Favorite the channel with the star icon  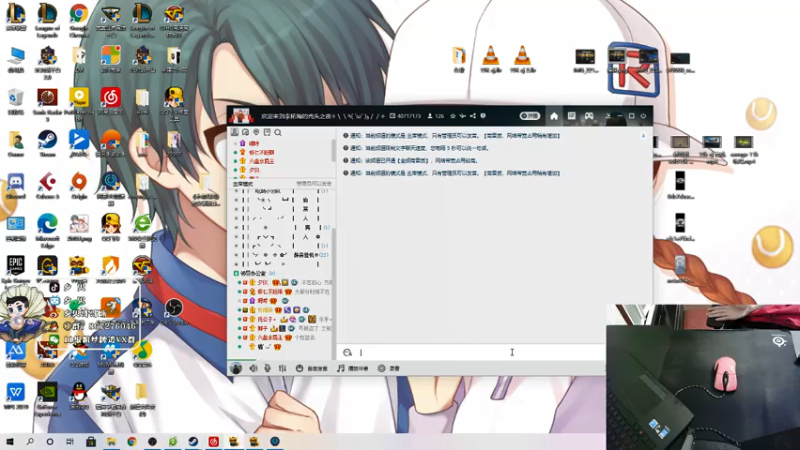pyautogui.click(x=453, y=116)
